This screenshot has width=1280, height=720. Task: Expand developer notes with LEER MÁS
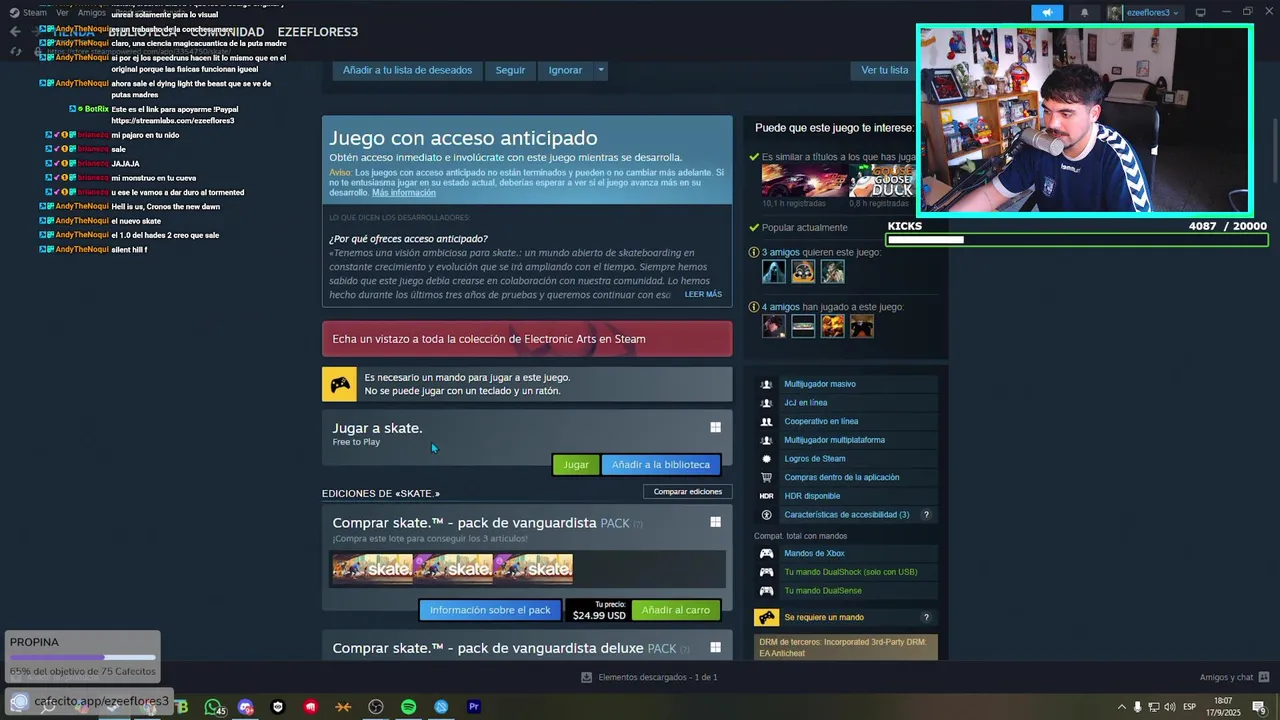[x=703, y=294]
